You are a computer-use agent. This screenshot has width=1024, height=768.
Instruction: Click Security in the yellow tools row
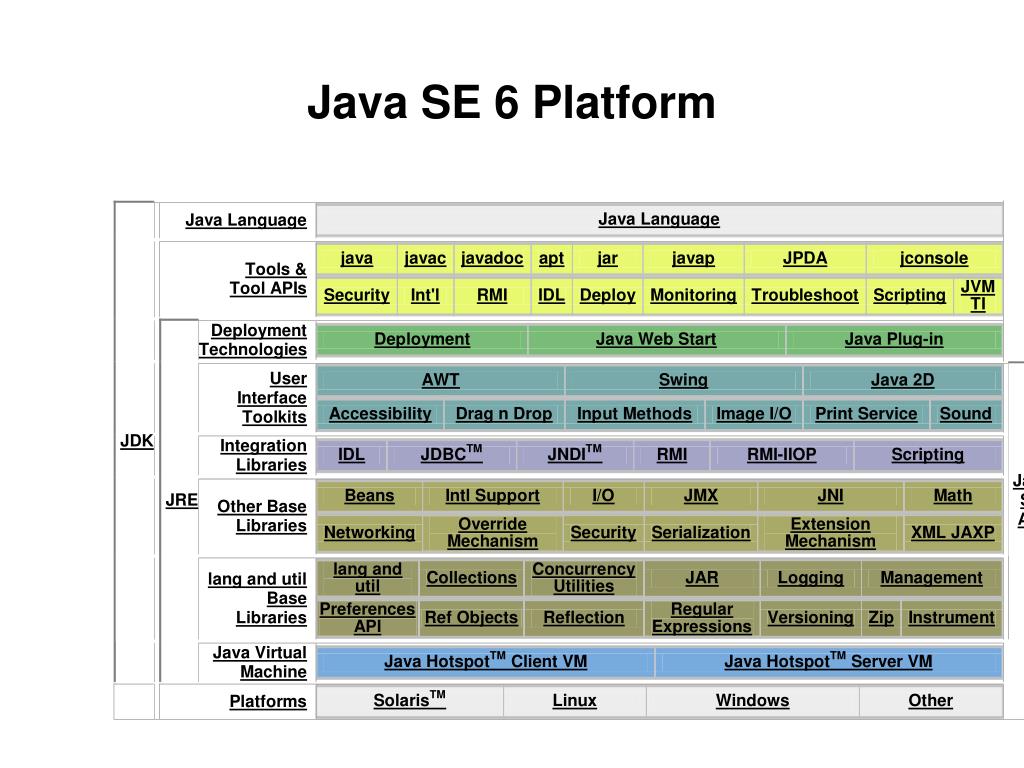point(357,295)
